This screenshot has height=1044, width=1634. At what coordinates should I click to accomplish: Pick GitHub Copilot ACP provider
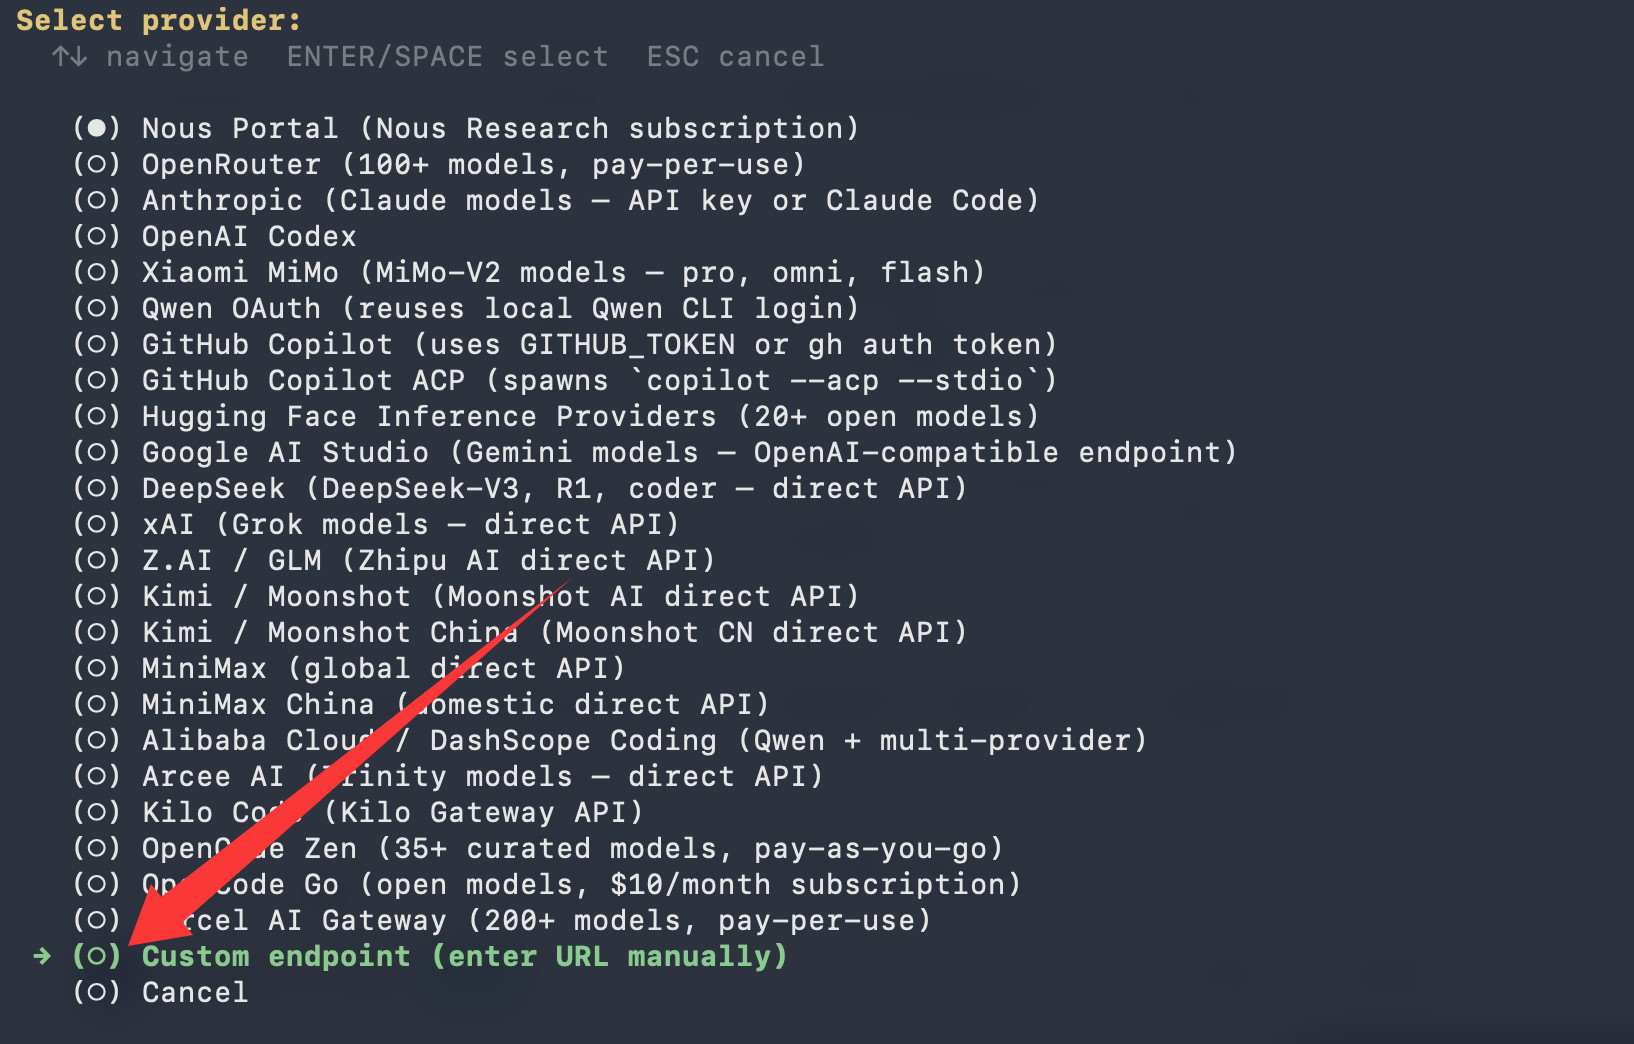tap(565, 380)
